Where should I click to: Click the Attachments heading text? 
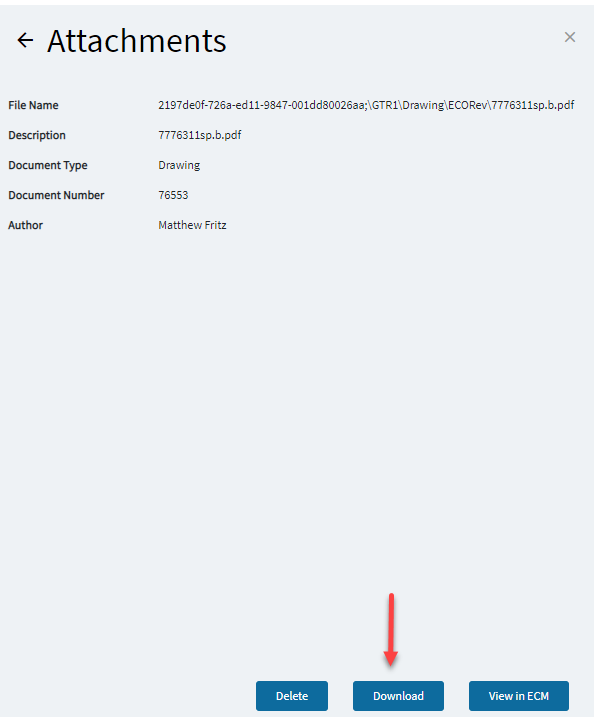(137, 41)
